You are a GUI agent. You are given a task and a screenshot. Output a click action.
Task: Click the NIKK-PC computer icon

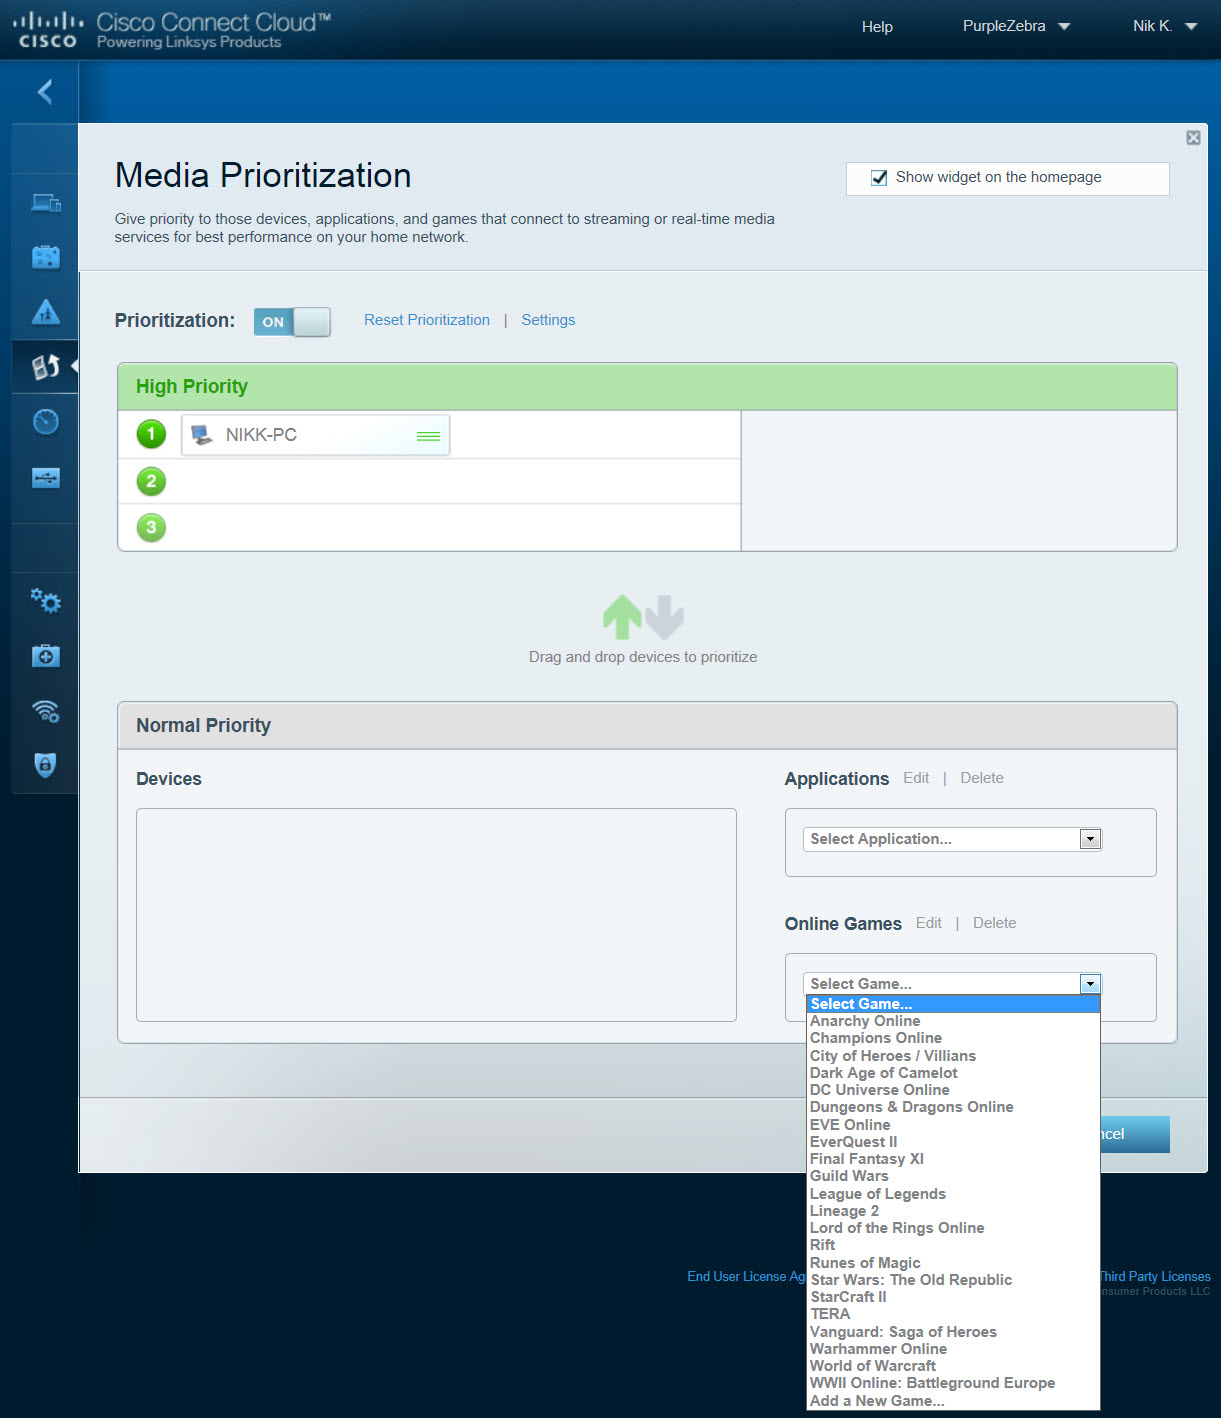coord(202,435)
